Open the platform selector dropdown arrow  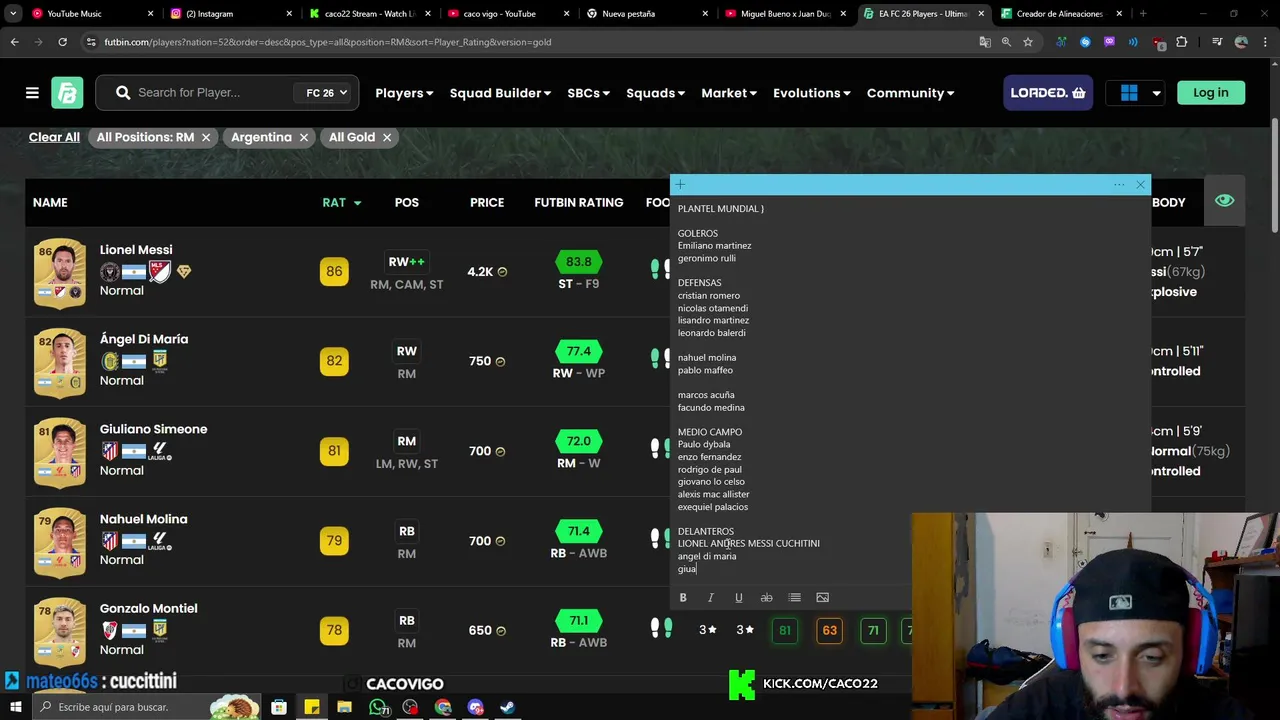click(x=1156, y=93)
